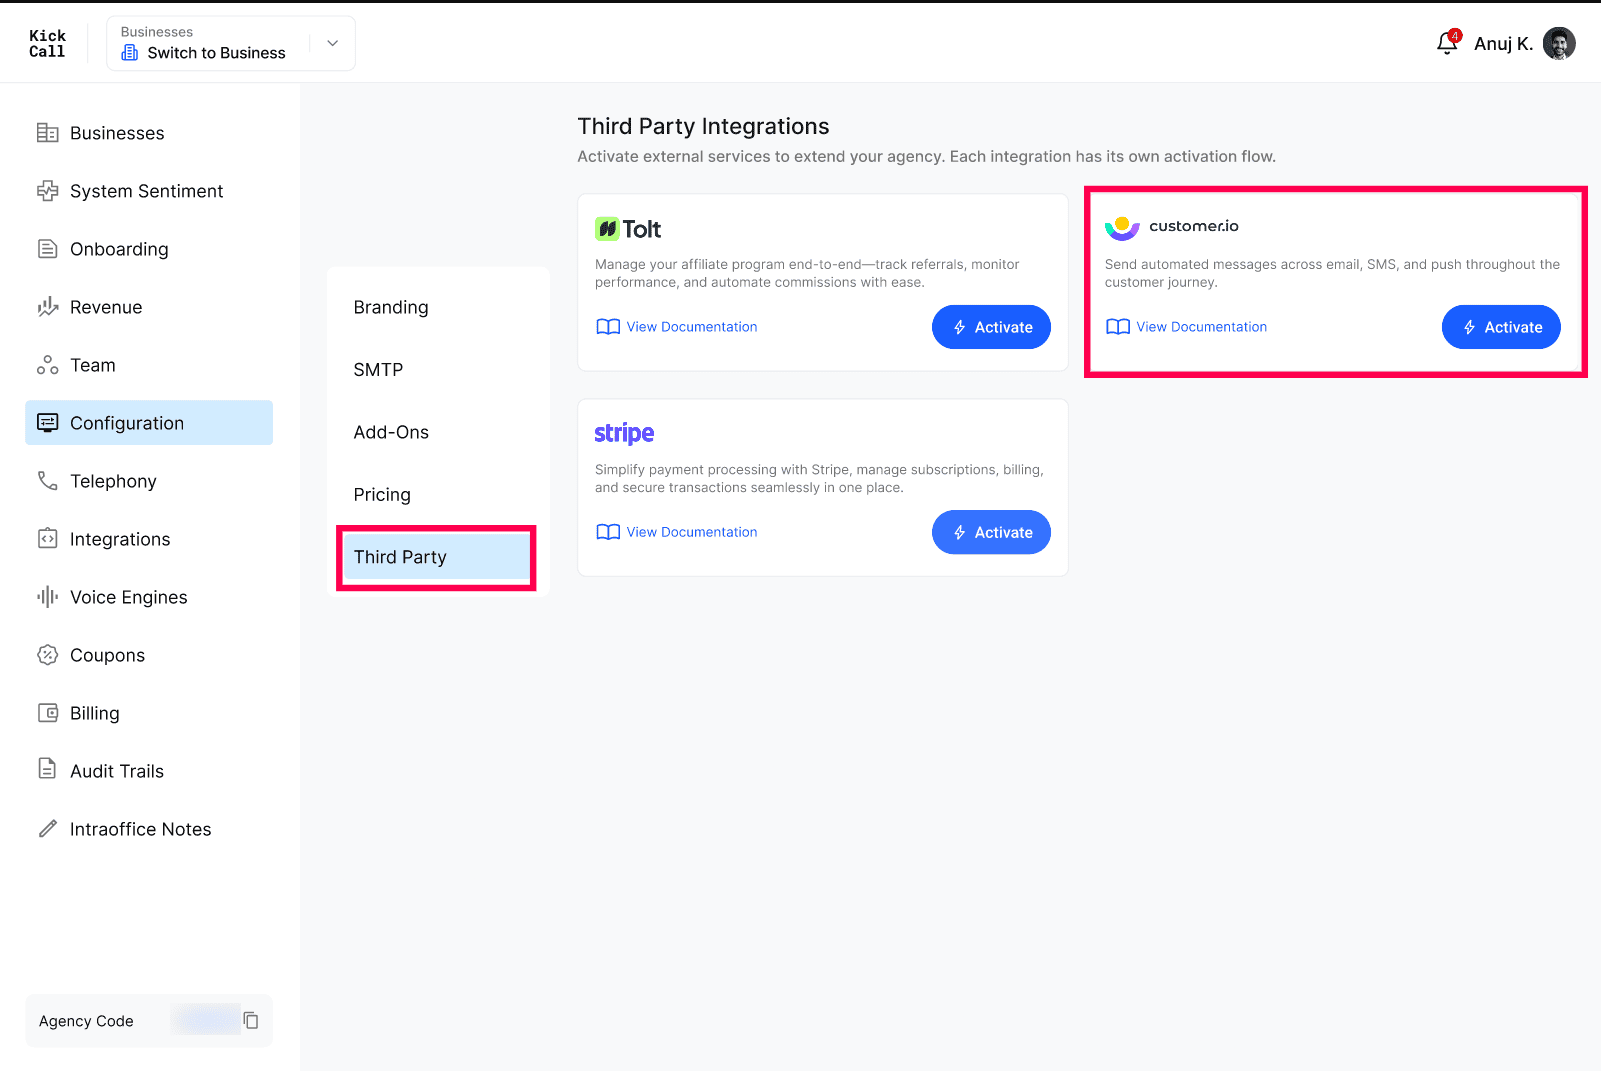Activate the Tolt integration
This screenshot has height=1071, width=1601.
coord(991,327)
